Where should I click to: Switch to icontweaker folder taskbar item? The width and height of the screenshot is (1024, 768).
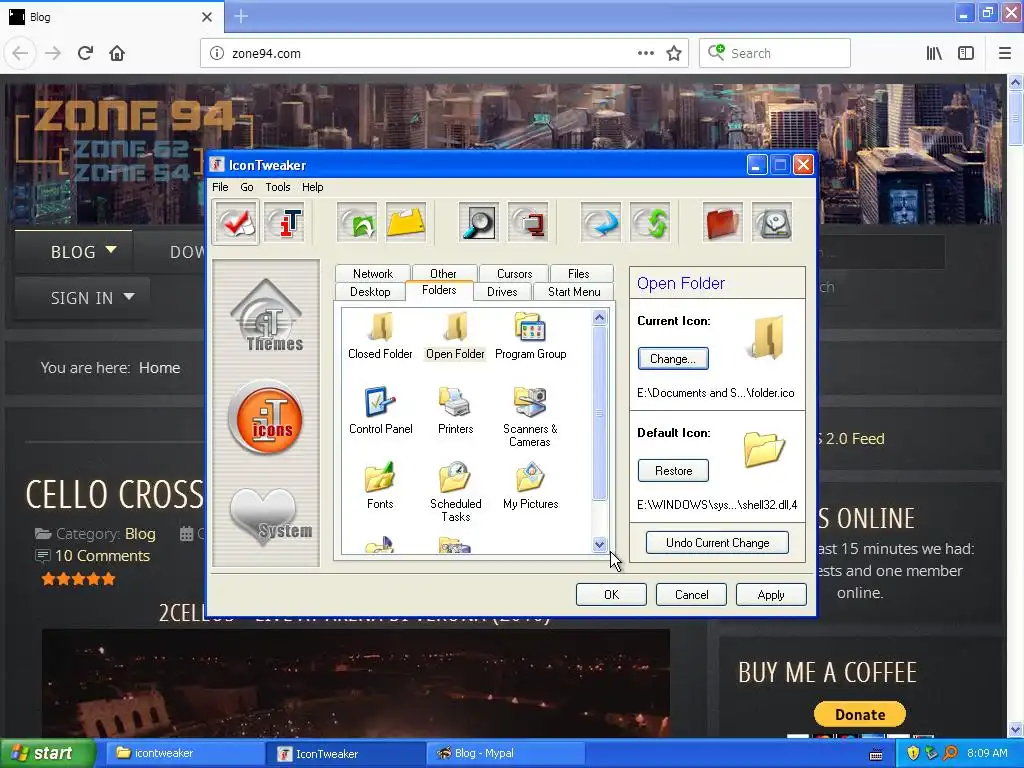(x=183, y=754)
